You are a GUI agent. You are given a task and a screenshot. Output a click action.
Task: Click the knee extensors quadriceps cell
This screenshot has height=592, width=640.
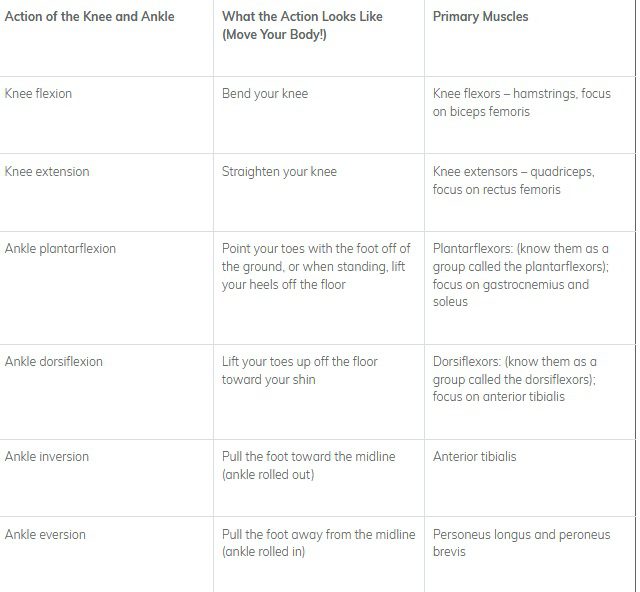513,181
